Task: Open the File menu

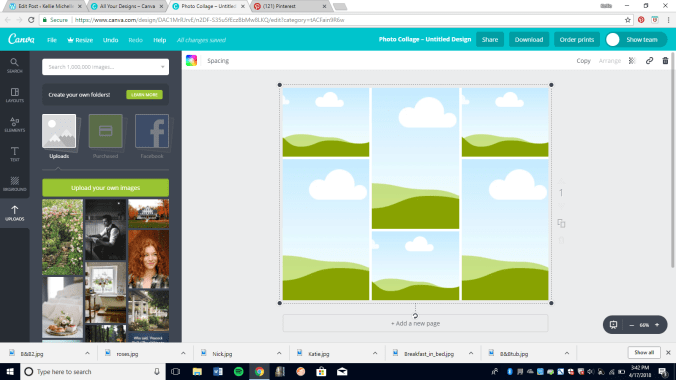Action: pos(52,40)
